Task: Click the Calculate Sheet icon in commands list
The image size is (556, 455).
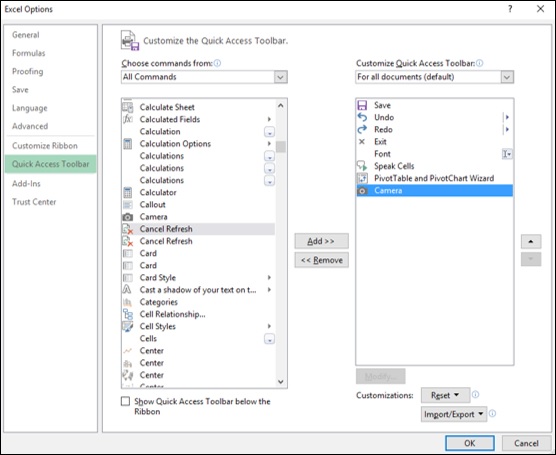Action: tap(128, 107)
